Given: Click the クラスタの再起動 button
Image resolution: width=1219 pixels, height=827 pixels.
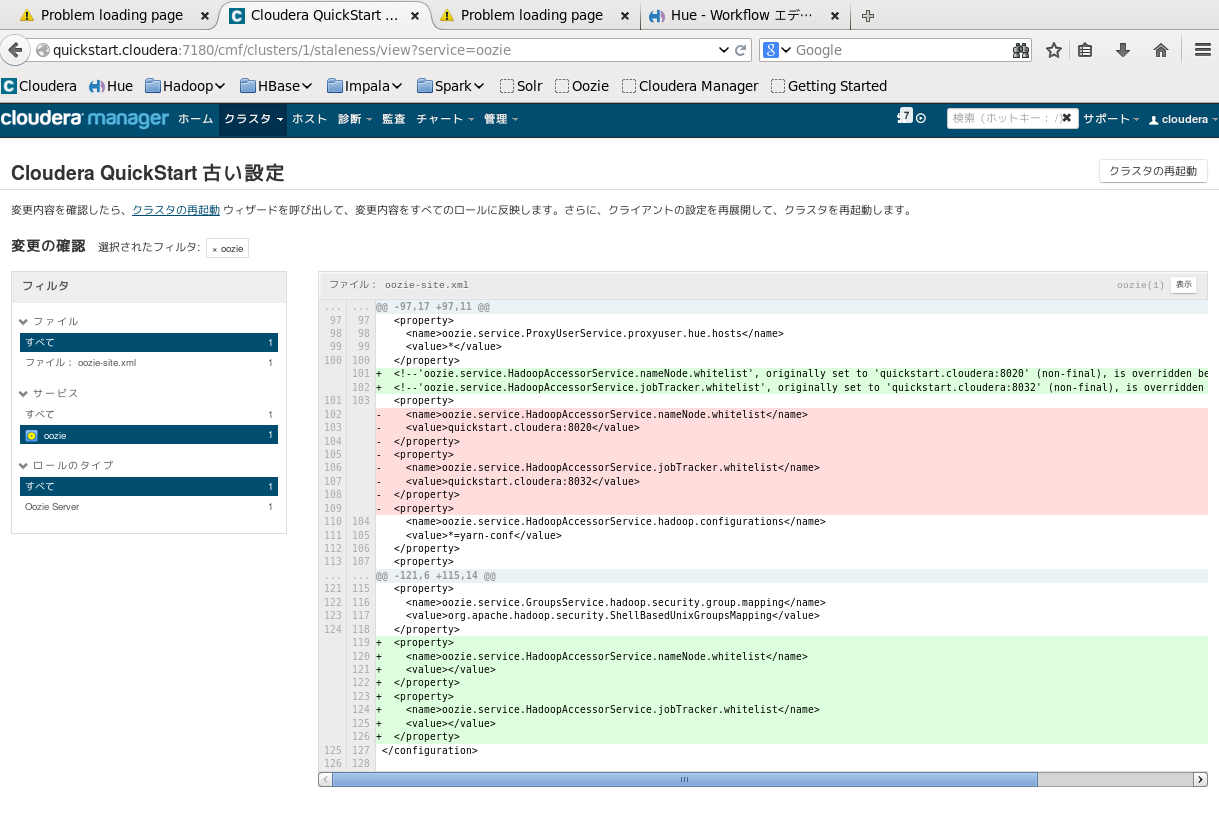Looking at the screenshot, I should 1153,171.
